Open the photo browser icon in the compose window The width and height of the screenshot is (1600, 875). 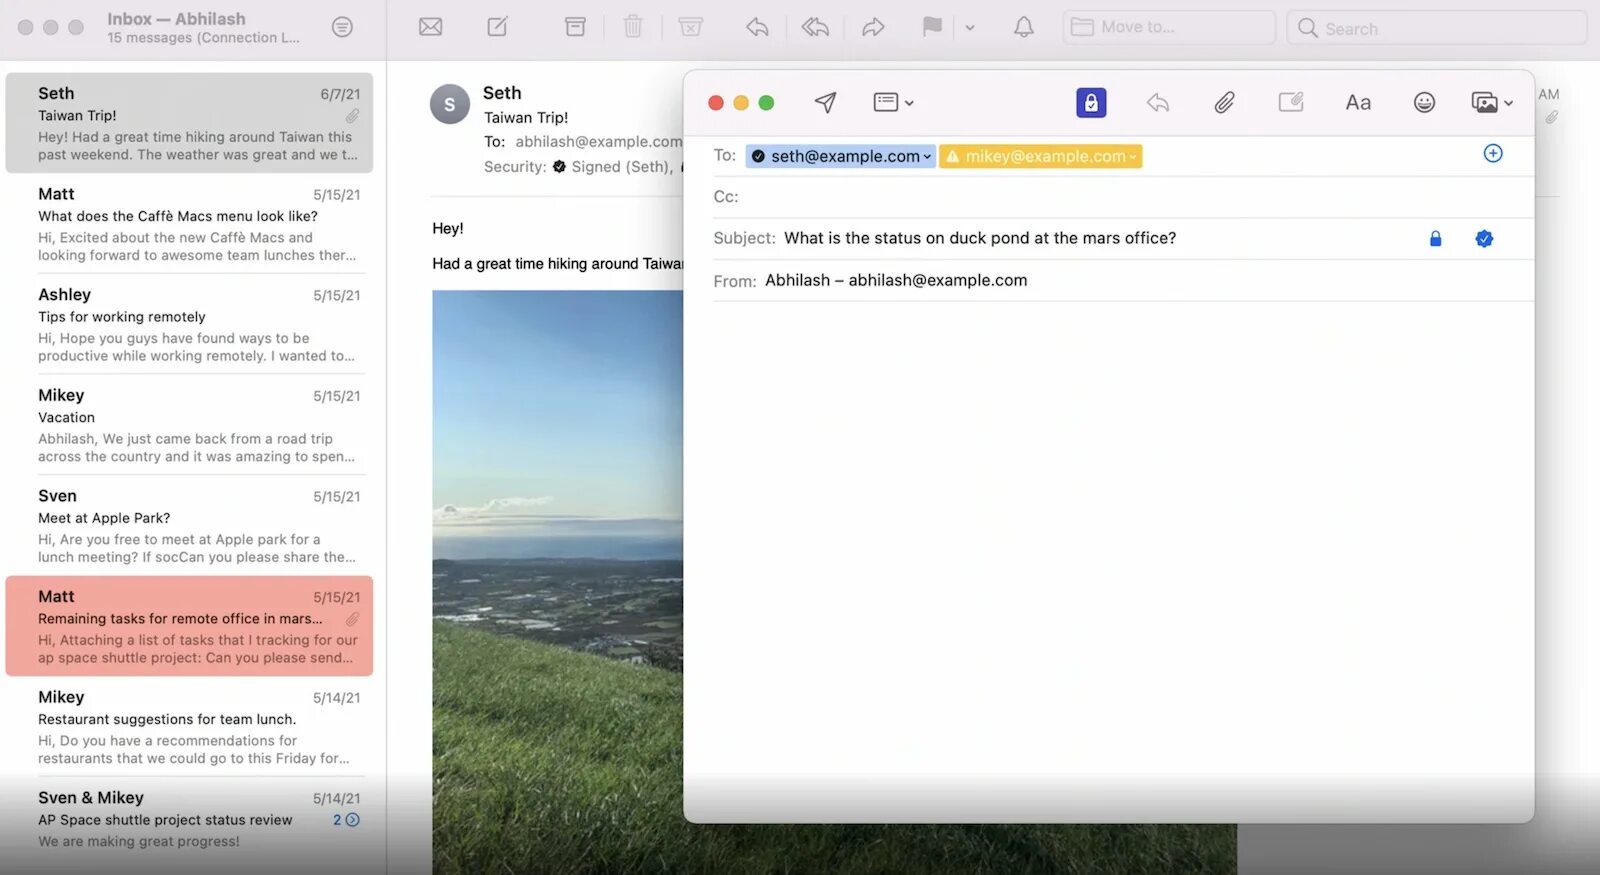point(1485,102)
